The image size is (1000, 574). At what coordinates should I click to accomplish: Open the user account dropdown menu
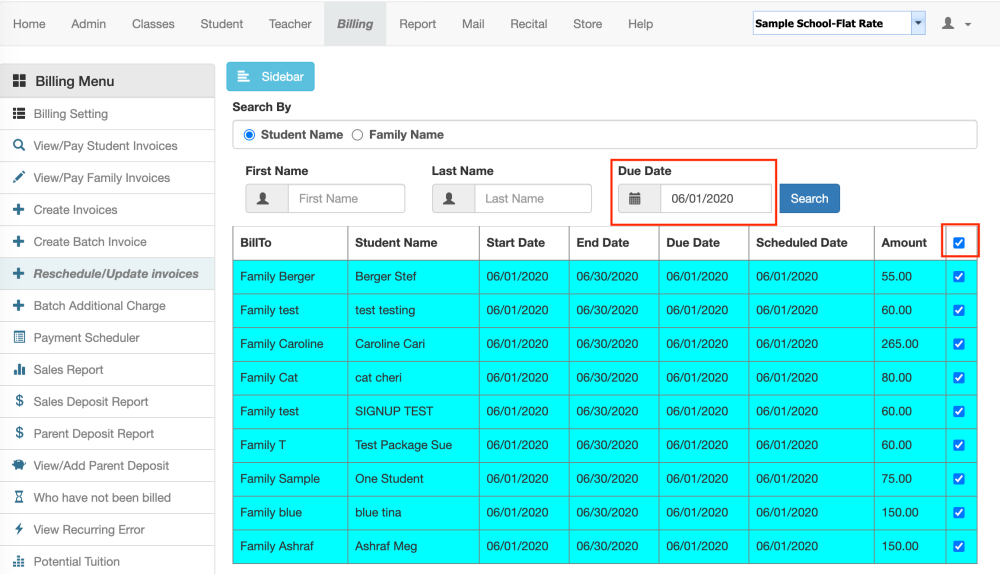click(x=956, y=24)
